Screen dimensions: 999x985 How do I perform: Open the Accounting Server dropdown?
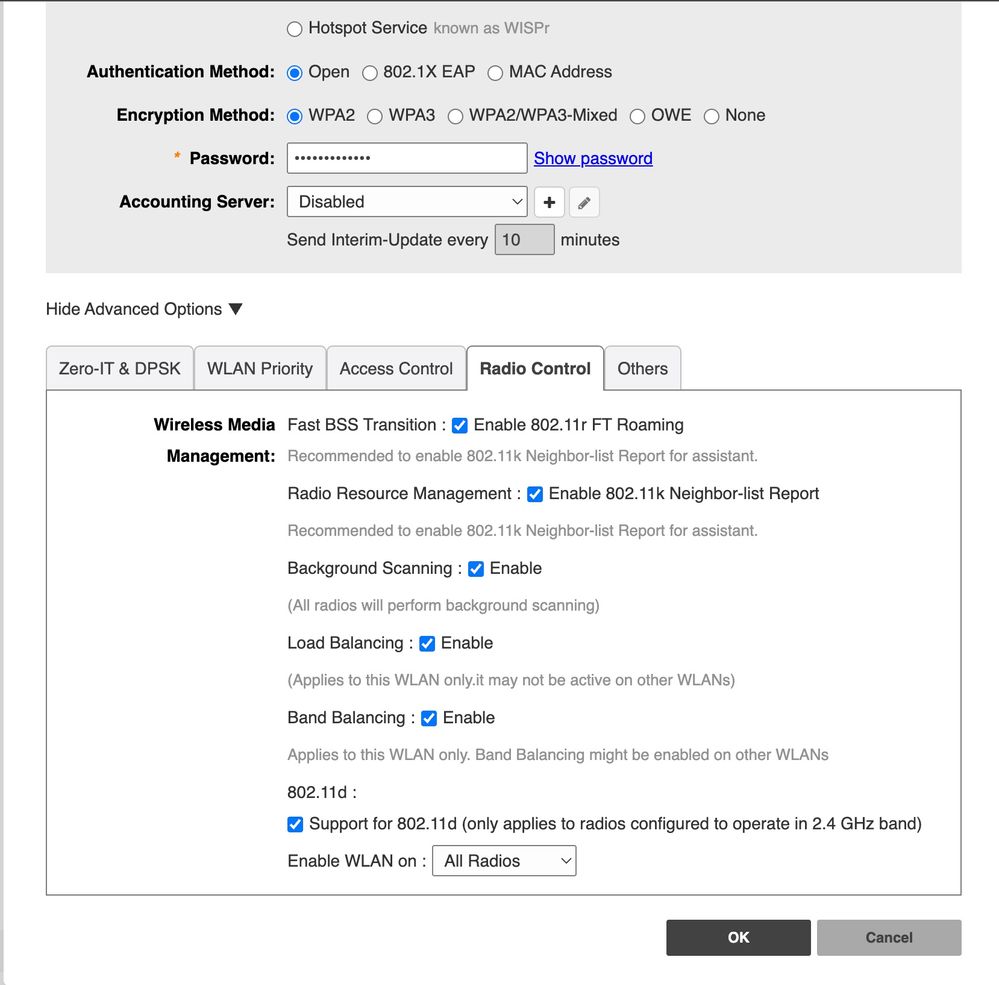(406, 202)
